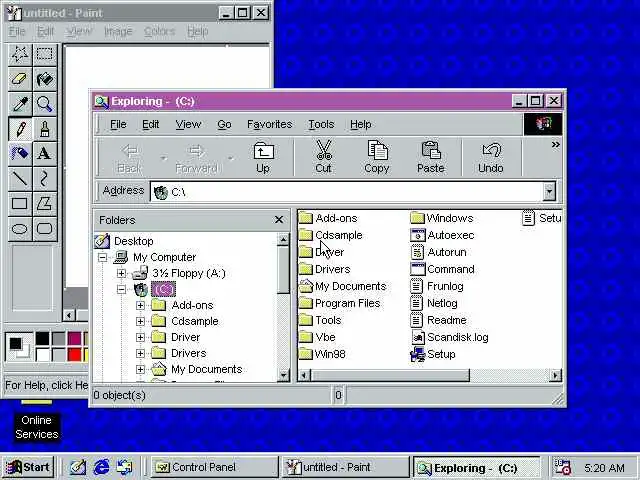The height and width of the screenshot is (480, 640).
Task: Open the File menu in Explorer
Action: point(118,124)
